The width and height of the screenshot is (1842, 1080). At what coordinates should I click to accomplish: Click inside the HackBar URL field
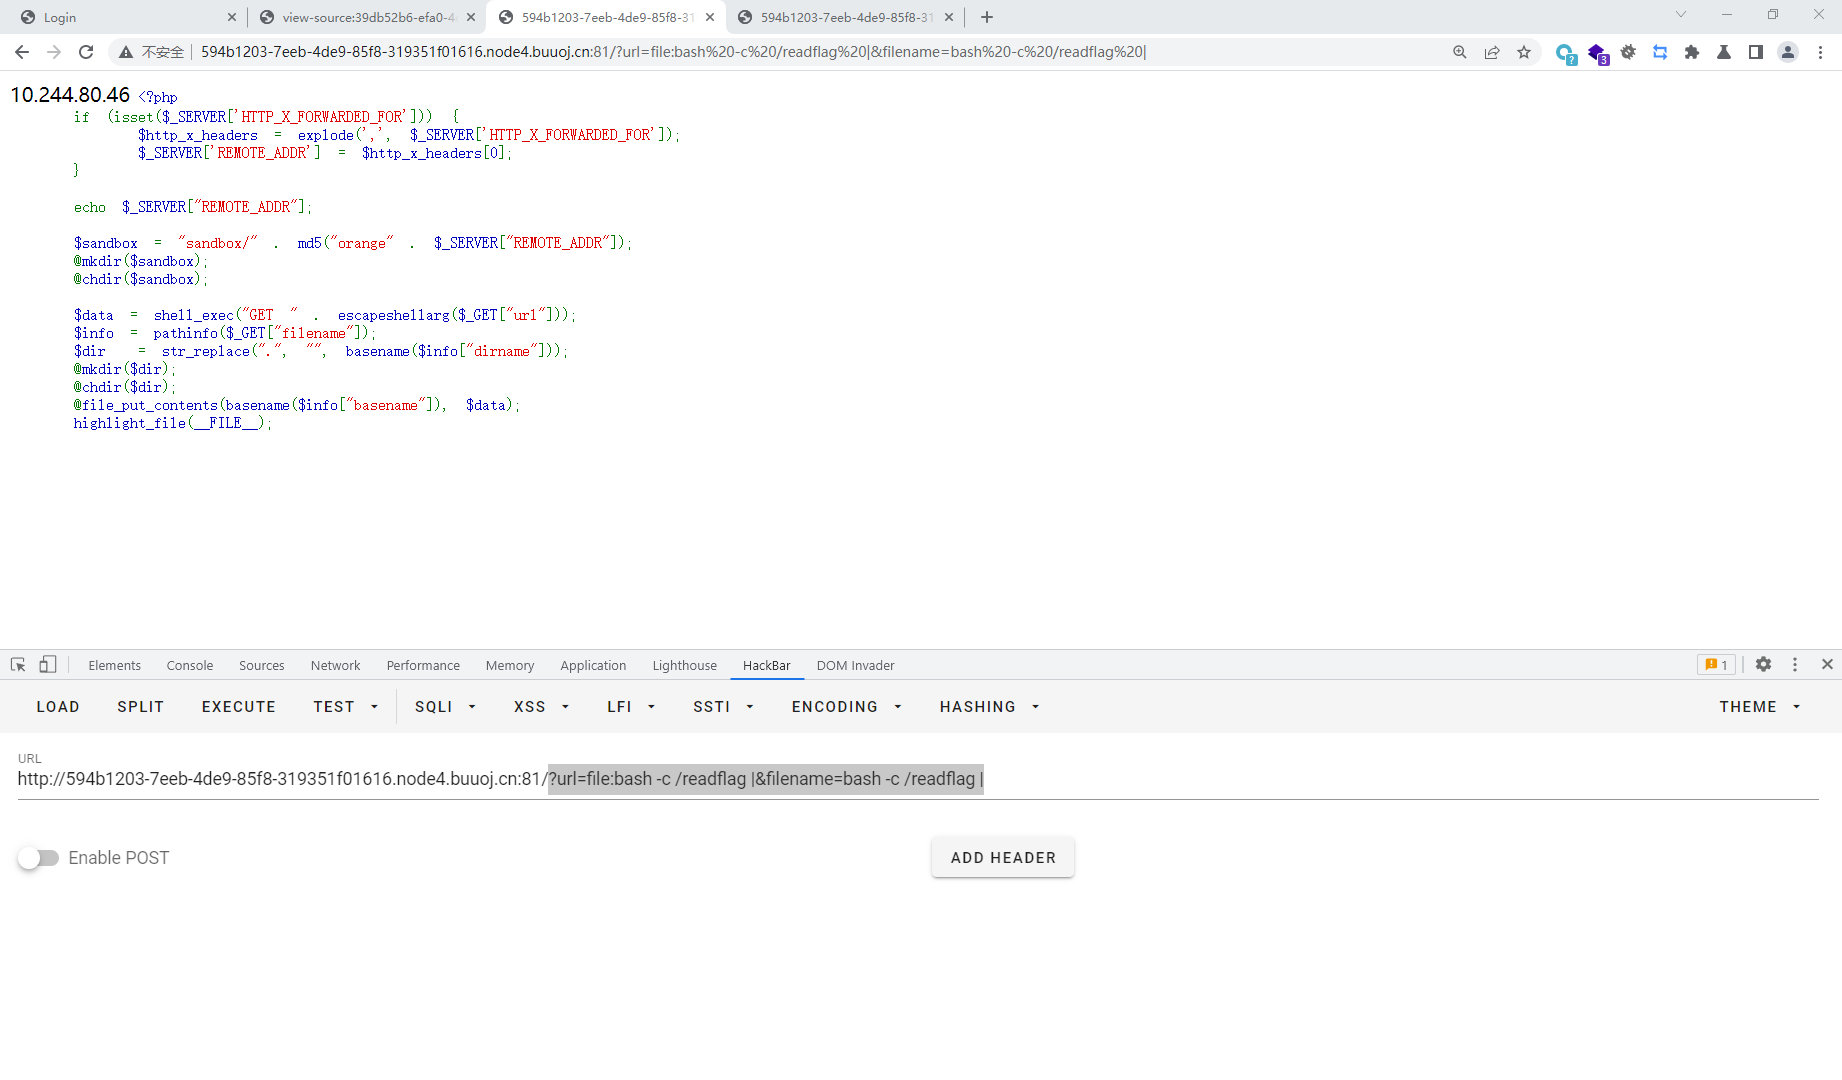[x=918, y=779]
